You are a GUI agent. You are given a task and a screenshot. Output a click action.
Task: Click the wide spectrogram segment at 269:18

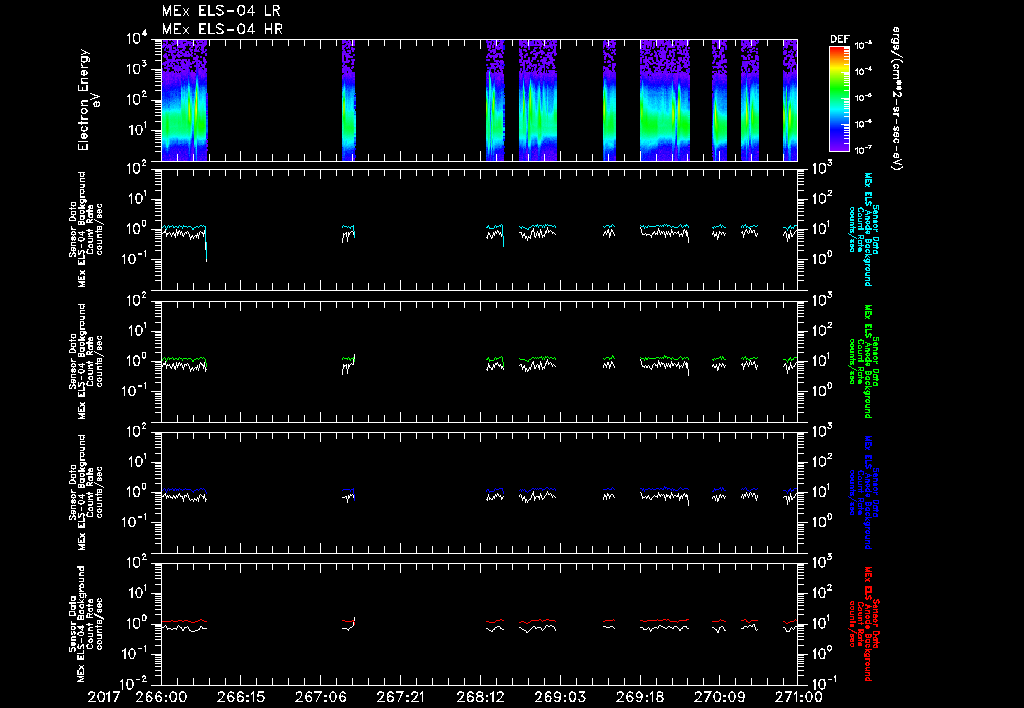pos(665,100)
